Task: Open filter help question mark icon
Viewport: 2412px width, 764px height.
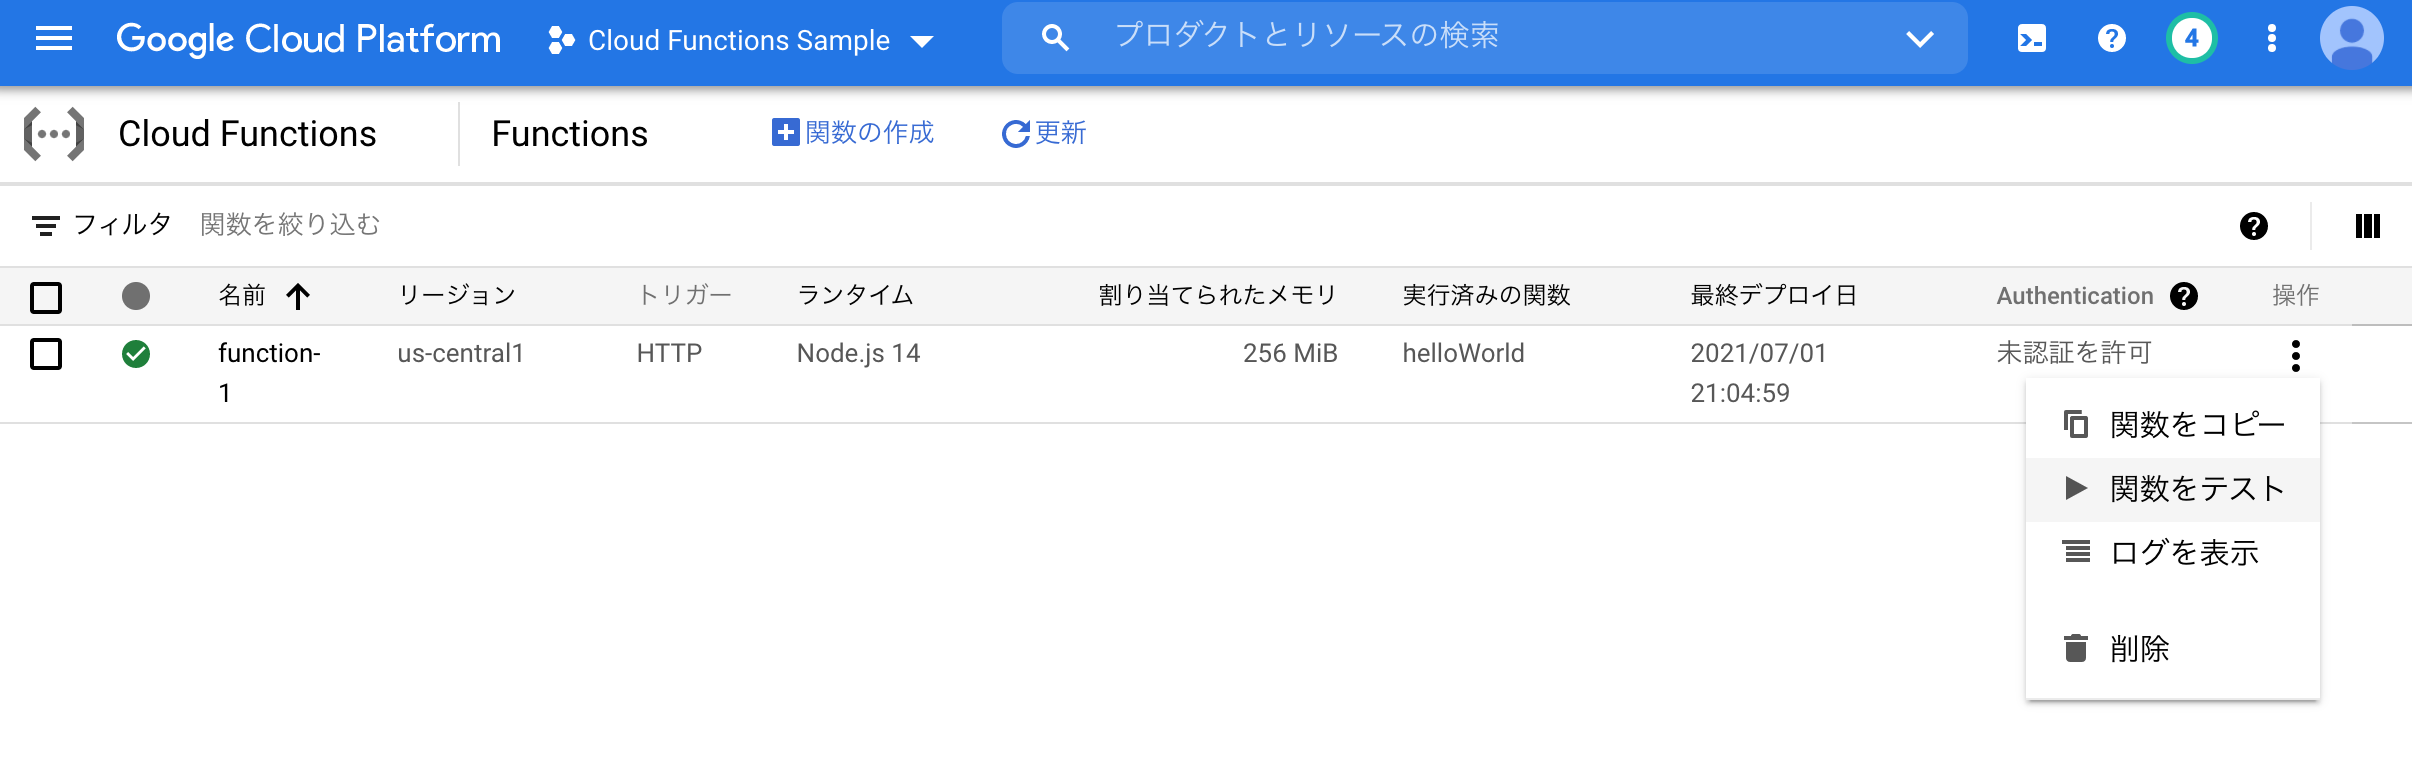Action: point(2254,226)
